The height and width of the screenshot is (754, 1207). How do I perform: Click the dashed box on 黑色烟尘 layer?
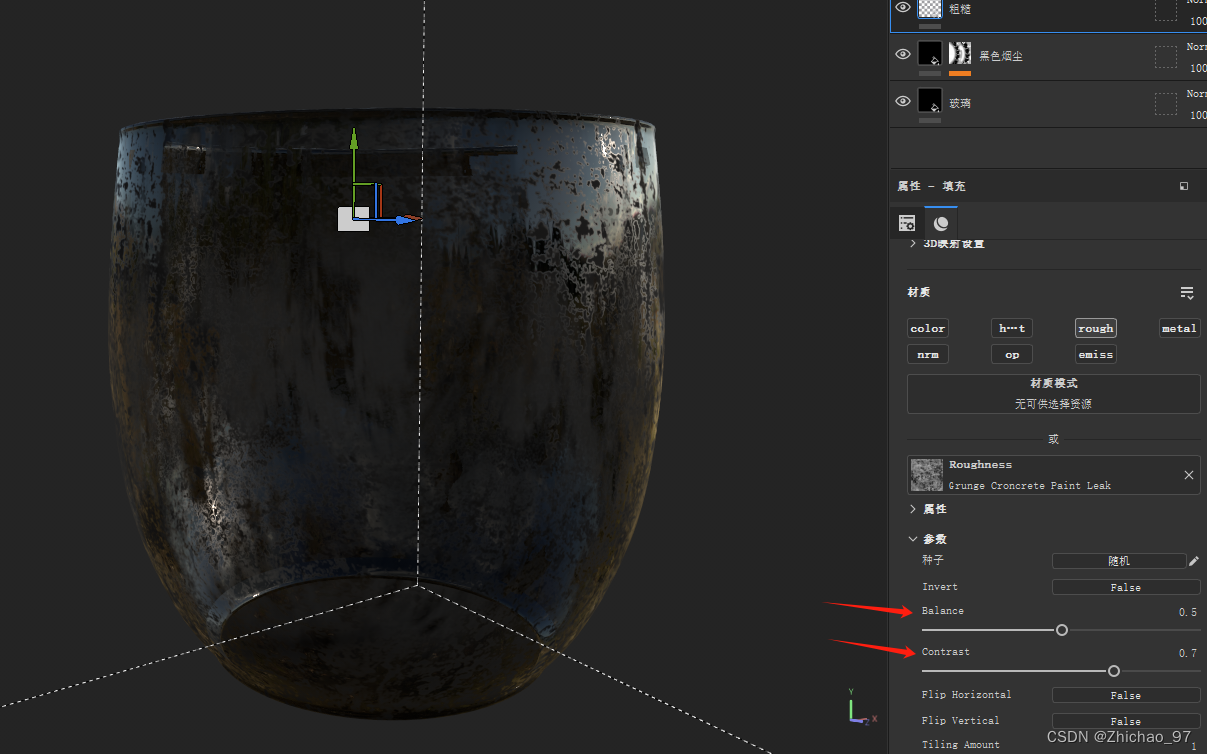tap(1165, 56)
